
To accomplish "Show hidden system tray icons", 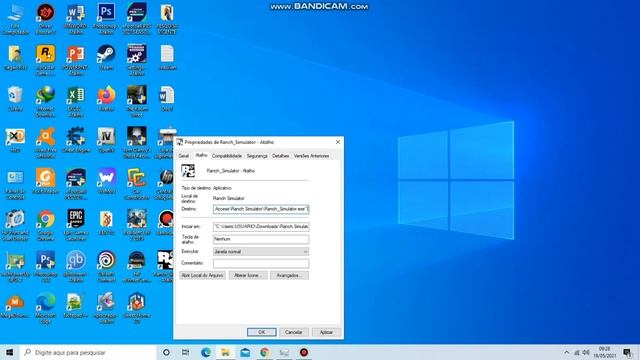I will (x=567, y=352).
